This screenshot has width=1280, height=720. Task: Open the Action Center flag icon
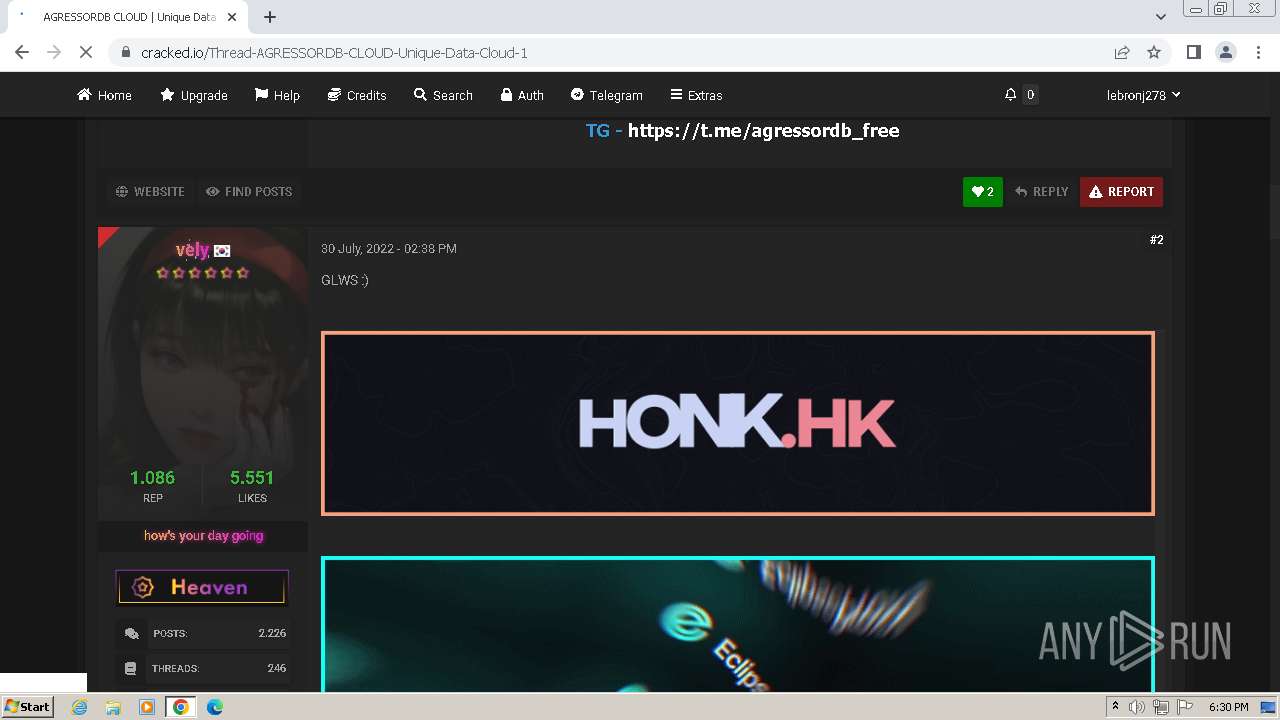click(1184, 707)
